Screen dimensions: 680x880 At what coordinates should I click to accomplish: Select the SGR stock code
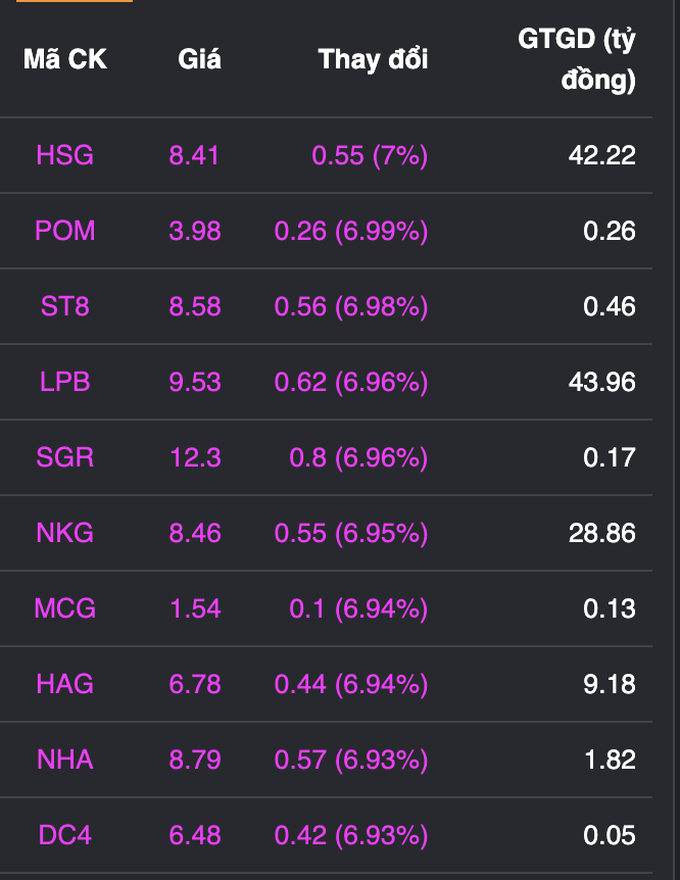(65, 457)
